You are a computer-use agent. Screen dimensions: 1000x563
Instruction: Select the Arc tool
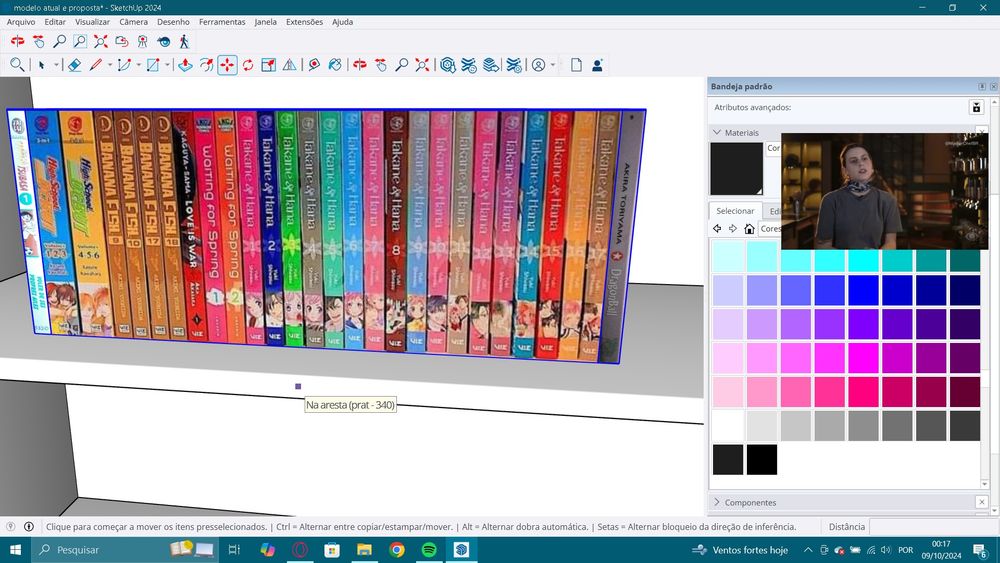[124, 65]
